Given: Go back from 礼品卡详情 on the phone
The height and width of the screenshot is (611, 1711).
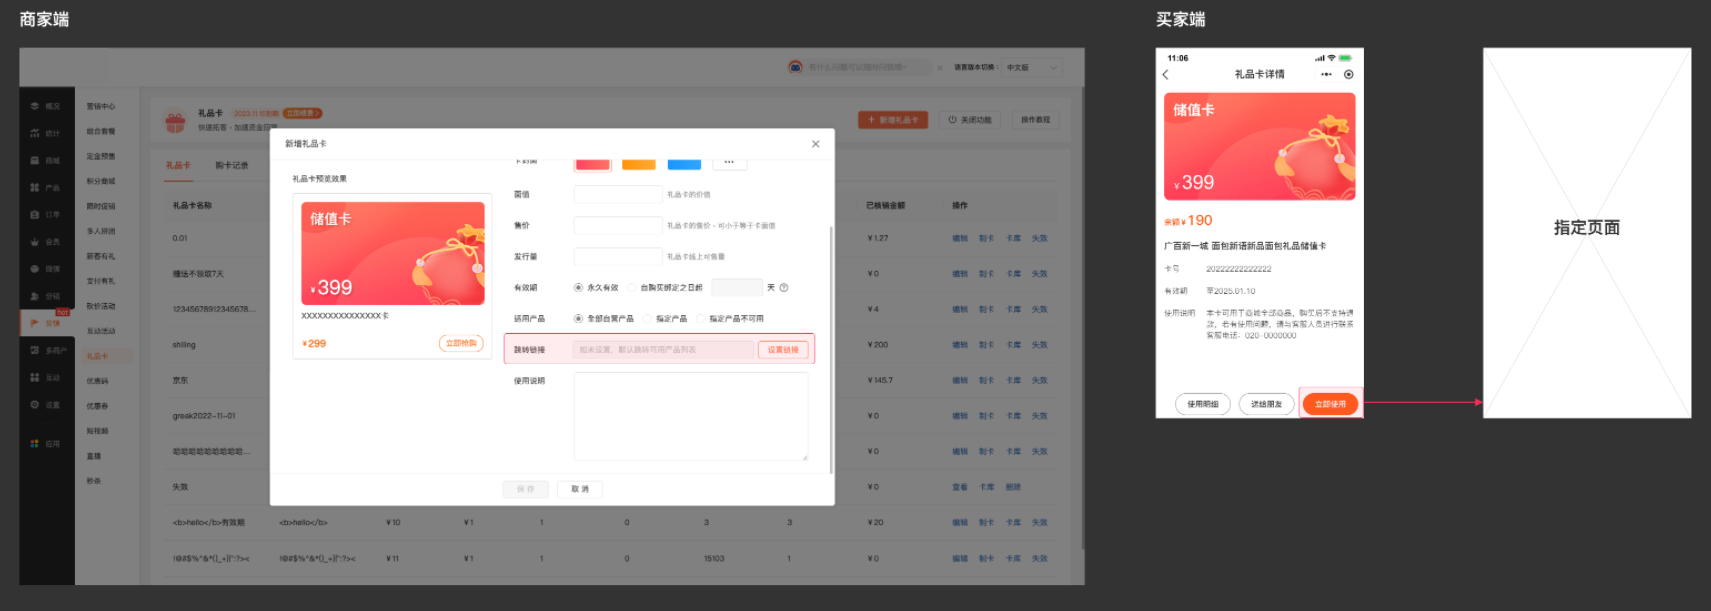Looking at the screenshot, I should point(1166,74).
